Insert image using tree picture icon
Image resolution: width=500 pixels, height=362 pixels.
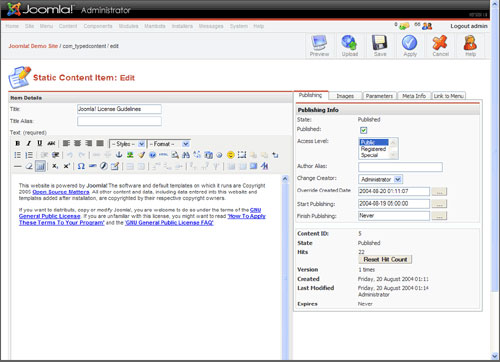(x=130, y=155)
